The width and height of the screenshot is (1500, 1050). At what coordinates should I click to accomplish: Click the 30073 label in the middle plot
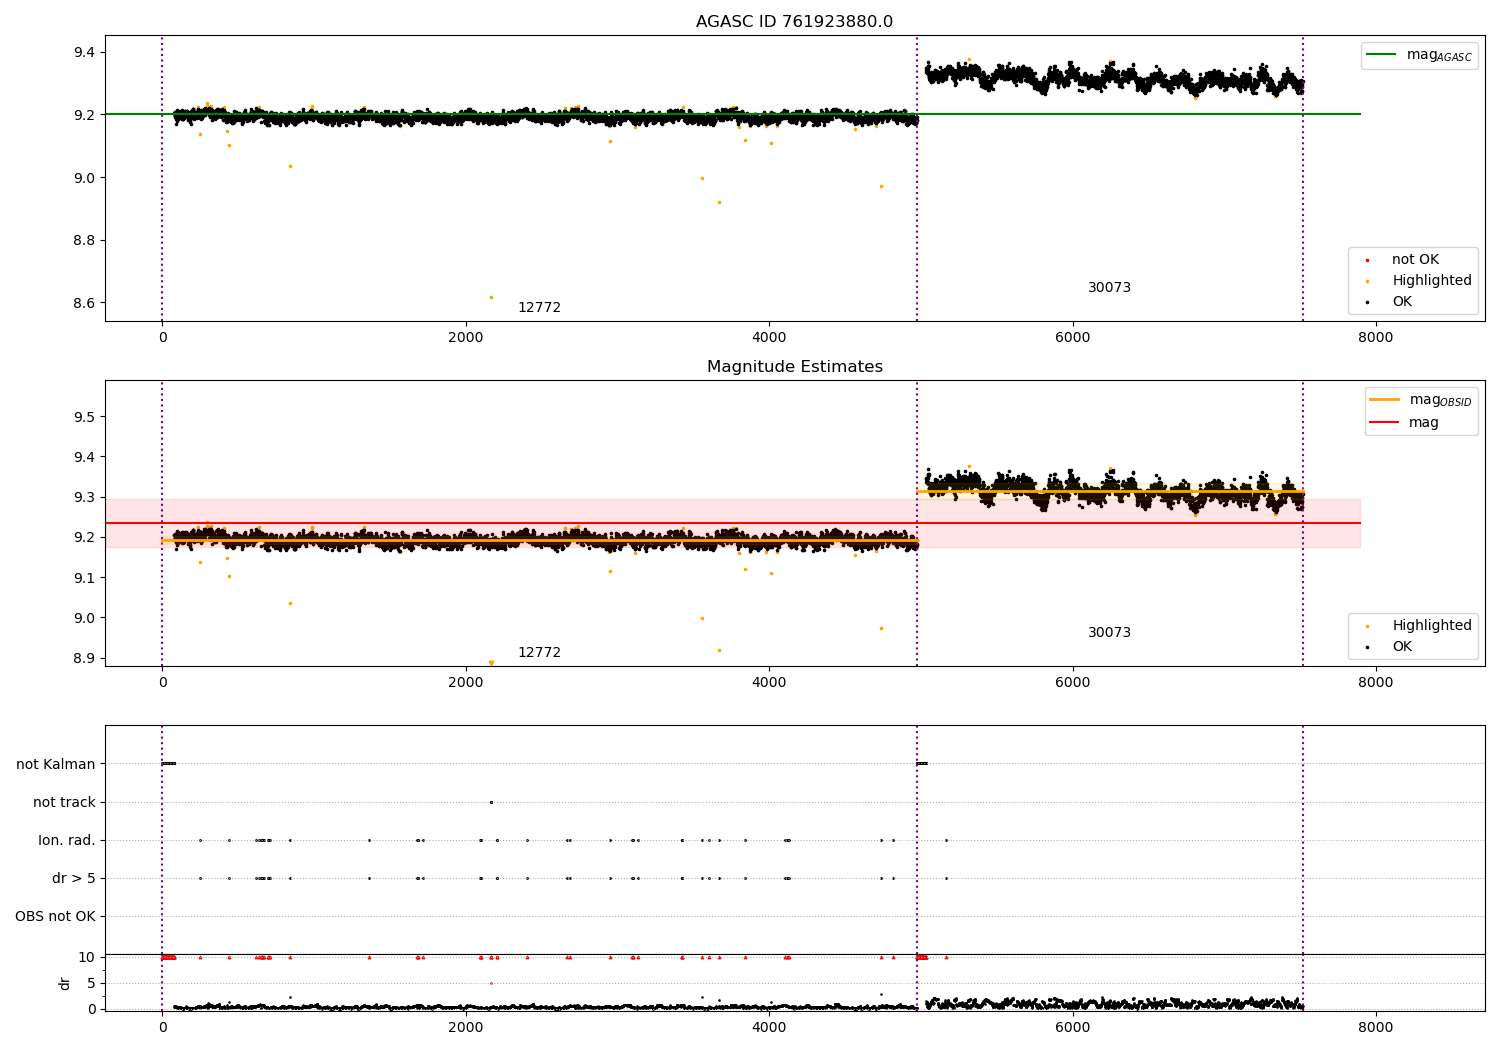1109,633
